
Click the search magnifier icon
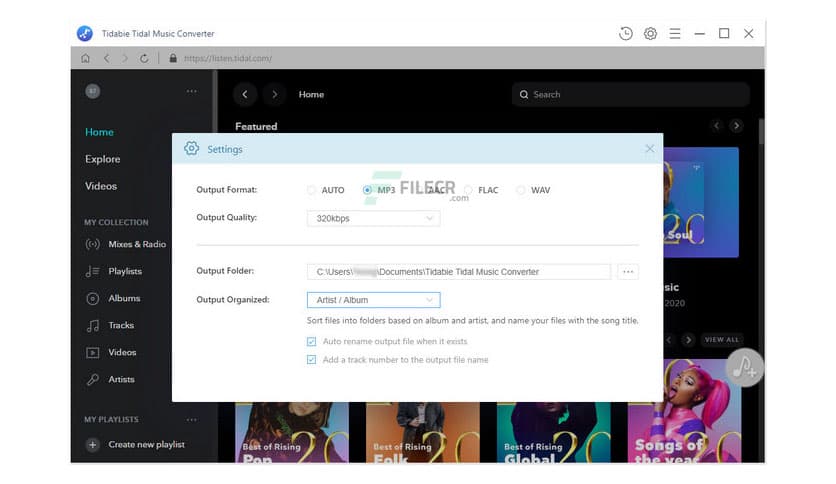(x=524, y=94)
